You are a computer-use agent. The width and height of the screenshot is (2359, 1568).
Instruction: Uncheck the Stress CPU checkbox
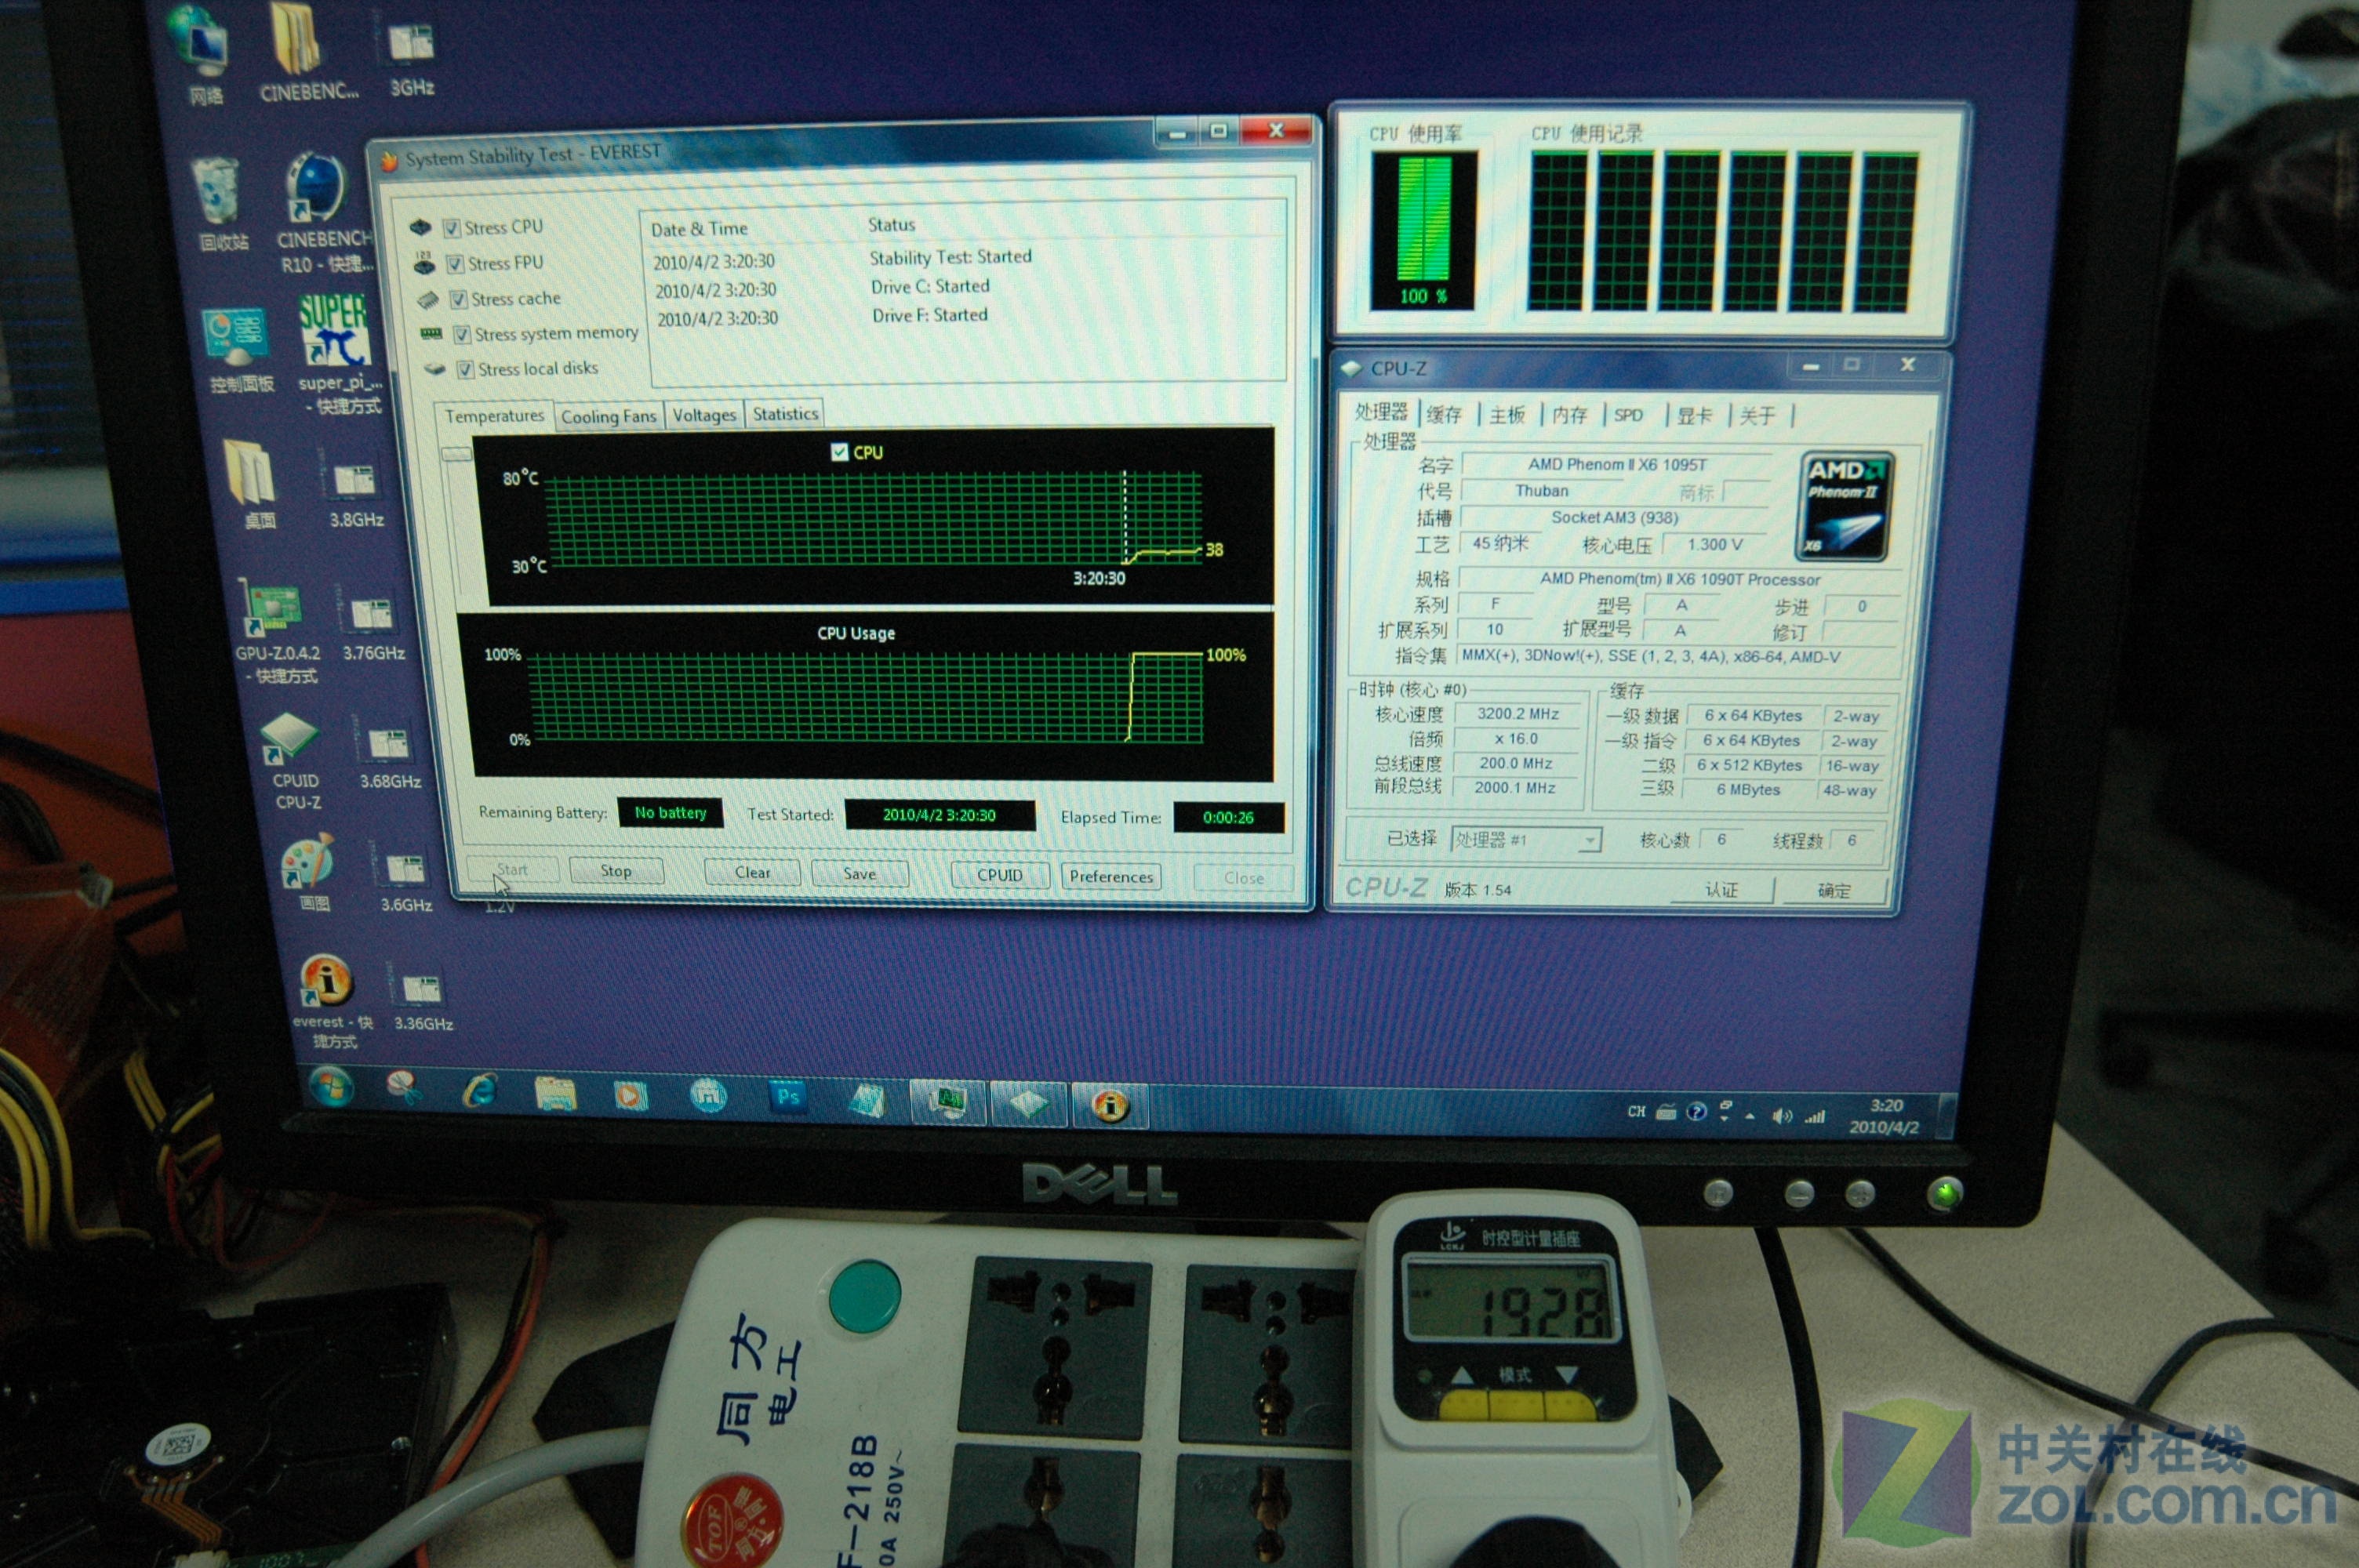(451, 228)
